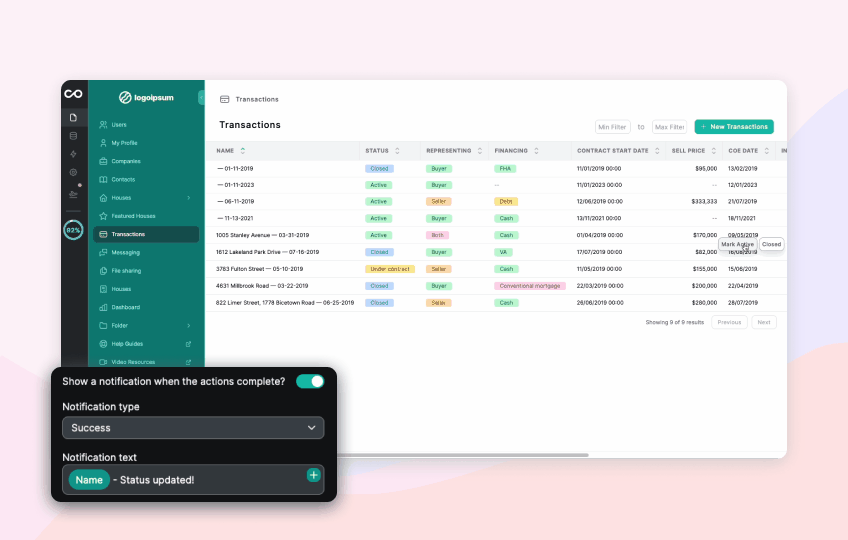Expand the Houses submenu chevron
Image resolution: width=848 pixels, height=540 pixels.
[x=189, y=198]
